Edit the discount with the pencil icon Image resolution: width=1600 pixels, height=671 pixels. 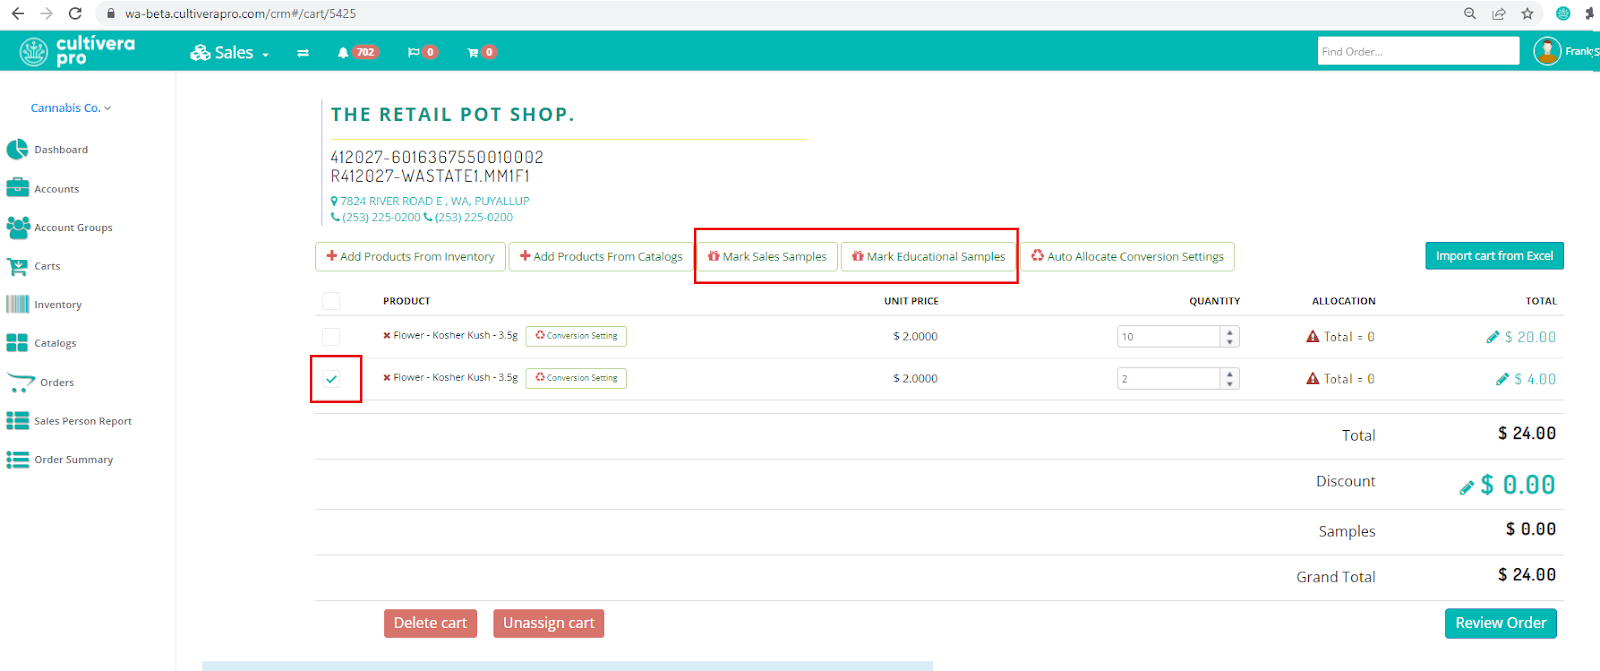pos(1467,487)
